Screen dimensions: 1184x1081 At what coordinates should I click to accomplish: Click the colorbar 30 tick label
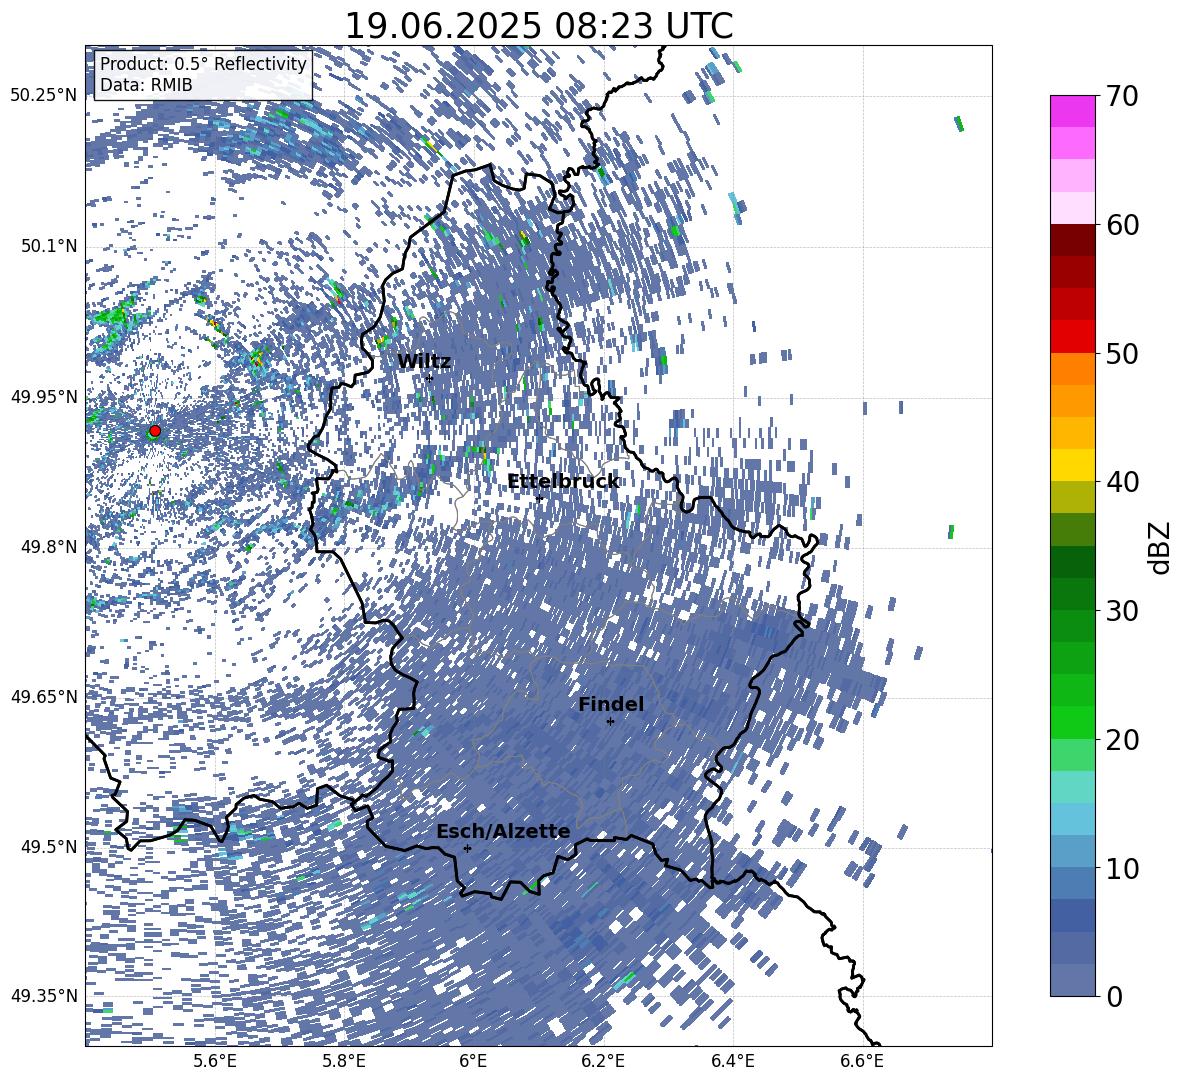pos(1123,611)
